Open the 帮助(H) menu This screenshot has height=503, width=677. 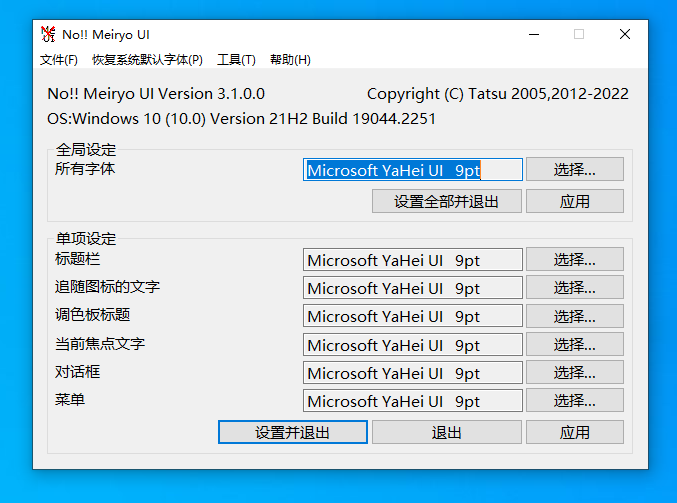(290, 60)
